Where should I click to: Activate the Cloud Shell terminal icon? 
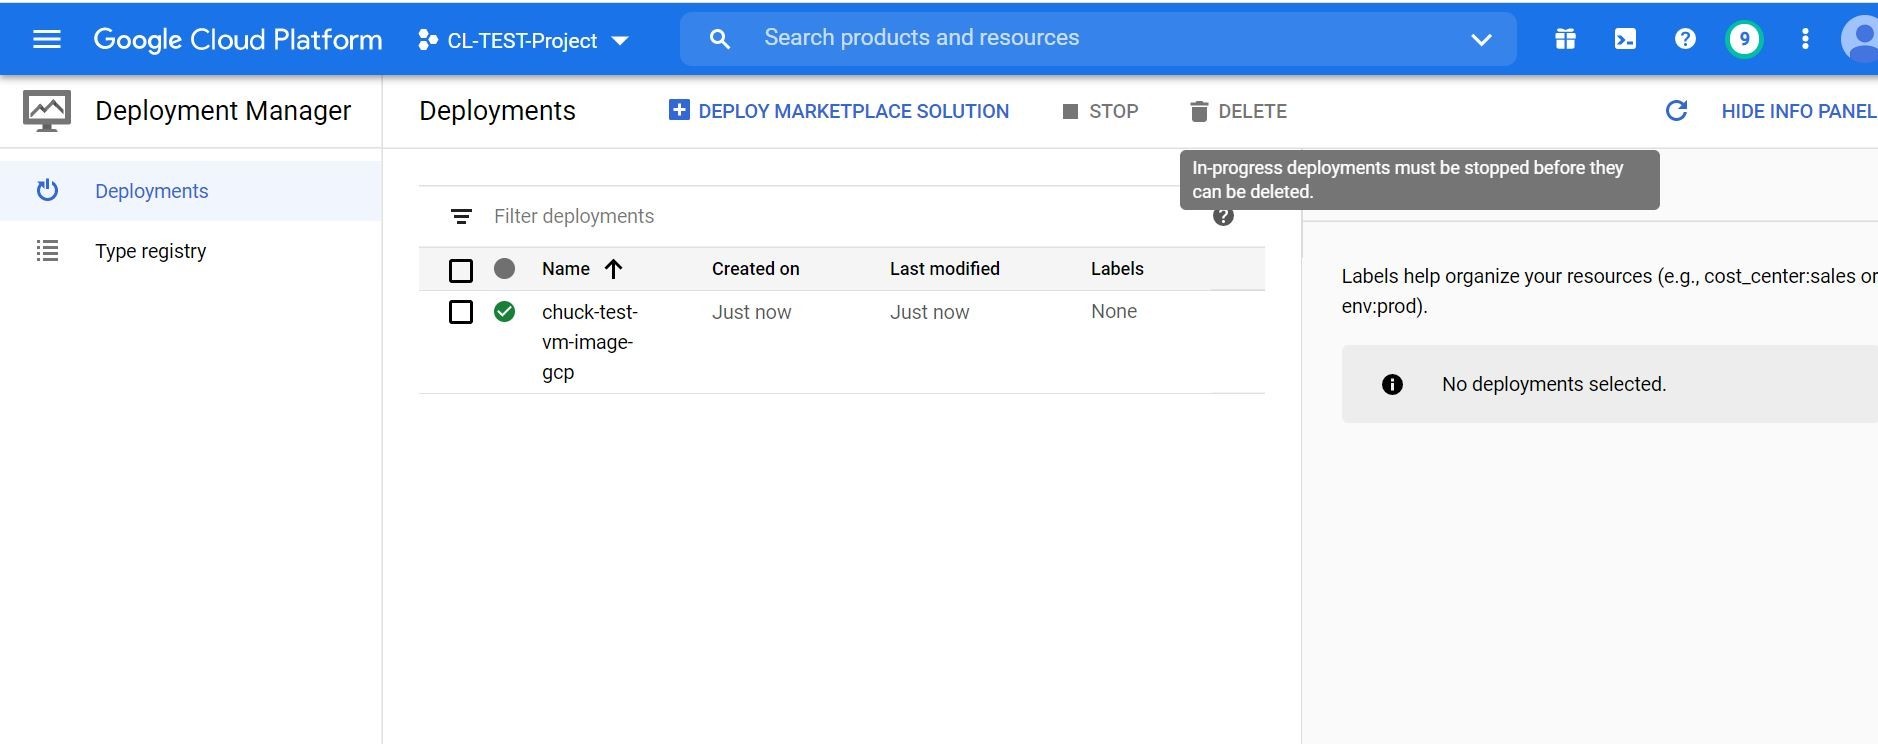[x=1625, y=39]
